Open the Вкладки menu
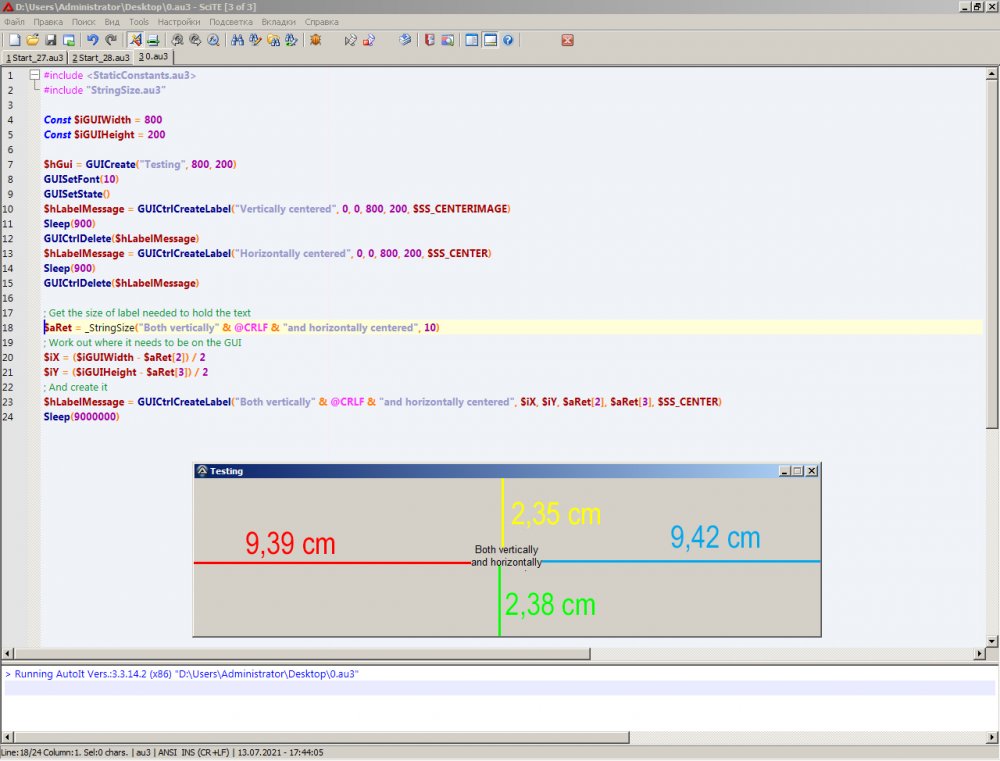 279,22
